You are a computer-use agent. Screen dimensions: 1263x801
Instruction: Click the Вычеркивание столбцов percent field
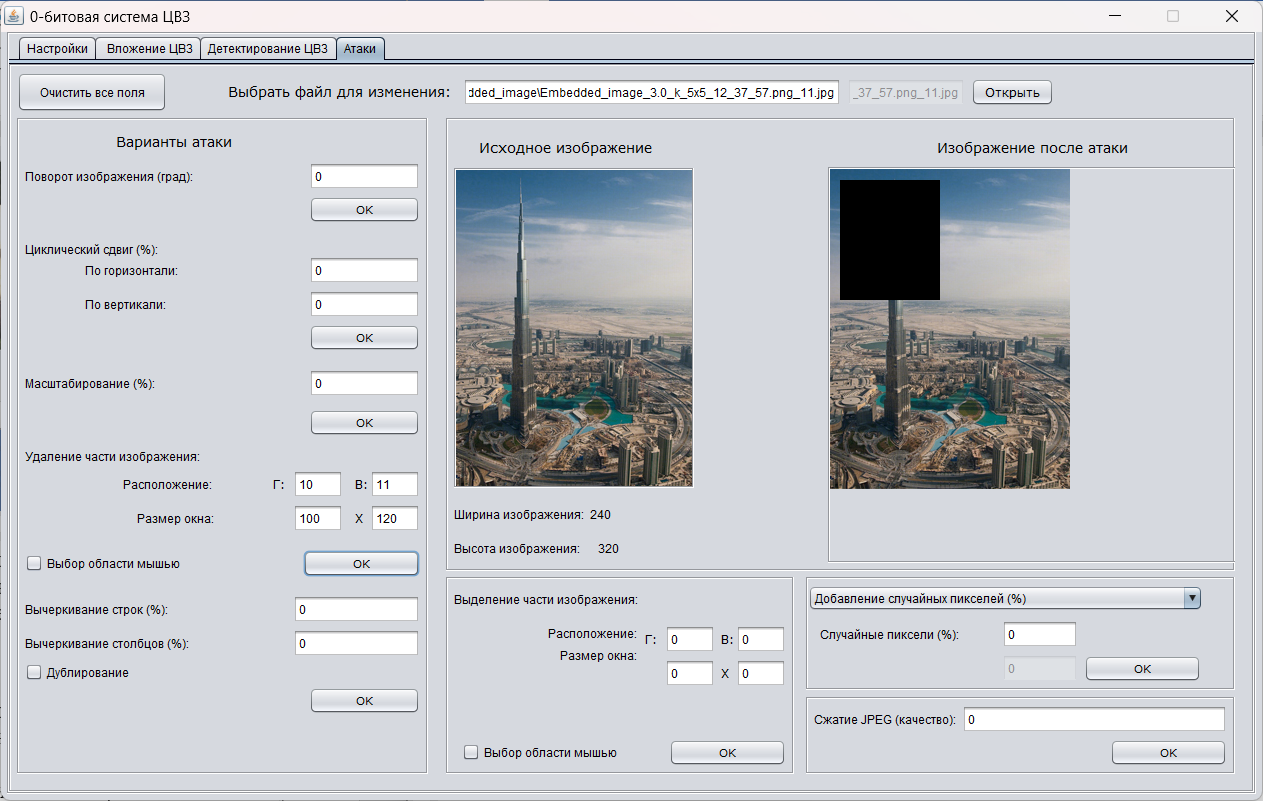(x=356, y=643)
